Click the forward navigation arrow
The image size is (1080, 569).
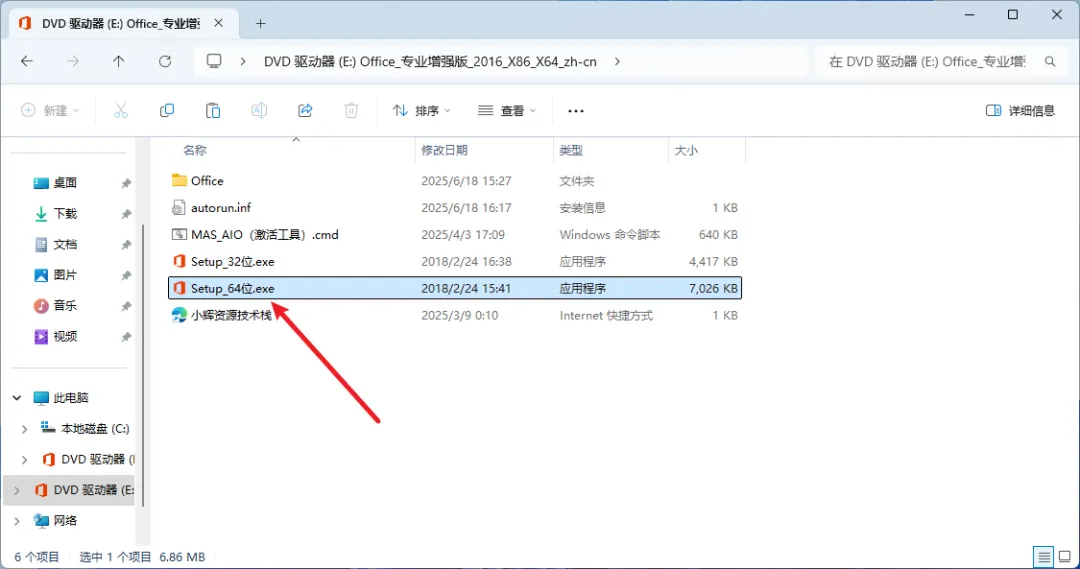(72, 61)
